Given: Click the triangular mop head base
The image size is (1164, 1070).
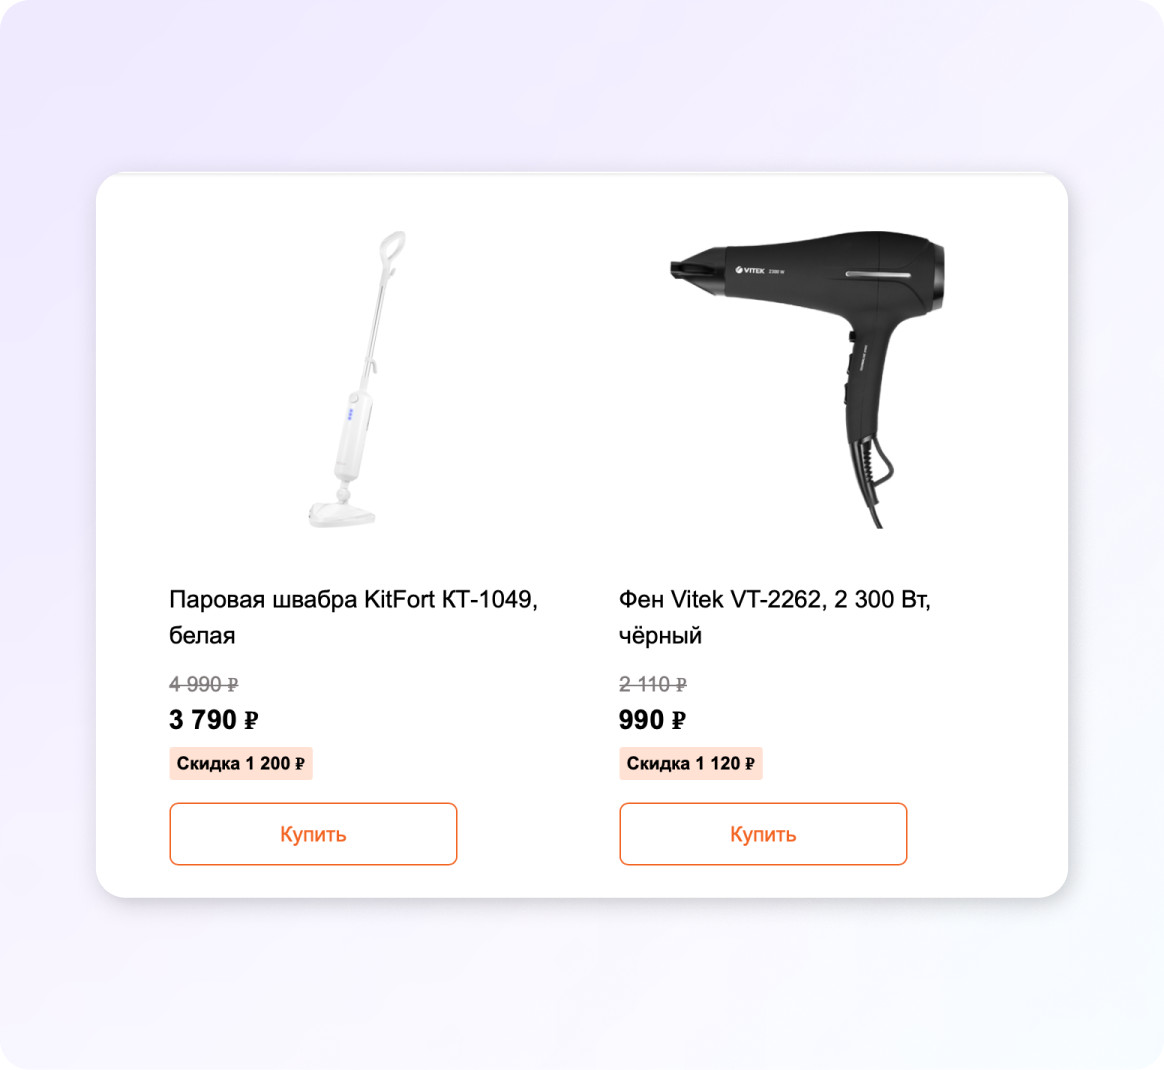Looking at the screenshot, I should (341, 515).
